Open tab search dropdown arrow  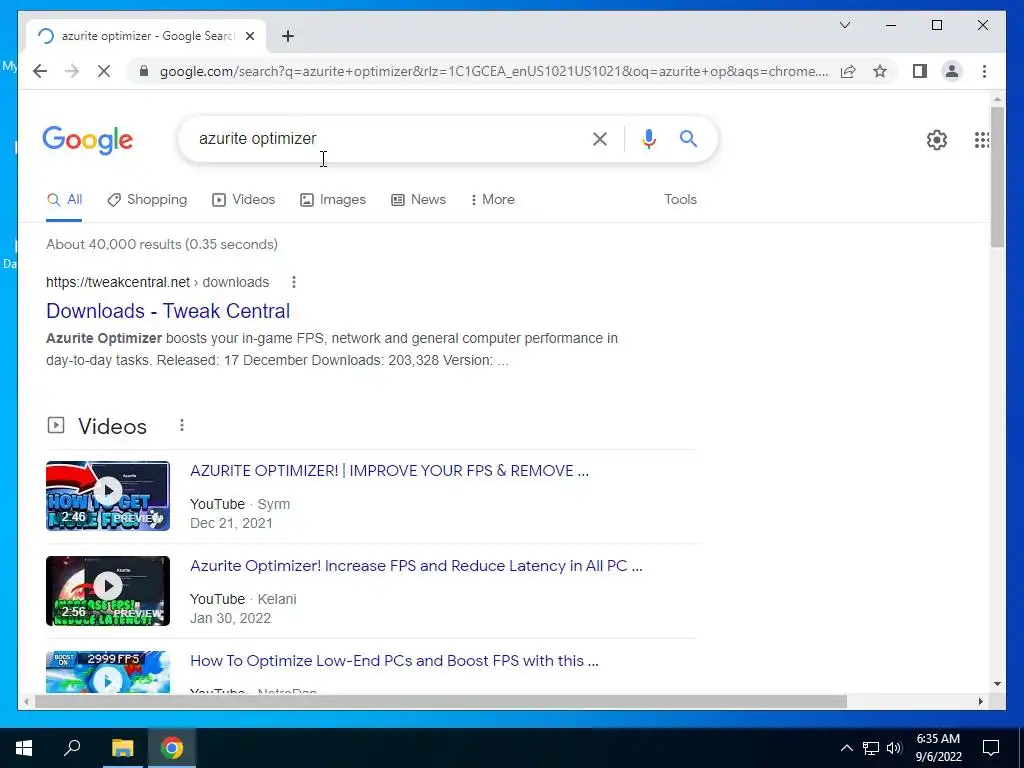coord(844,25)
